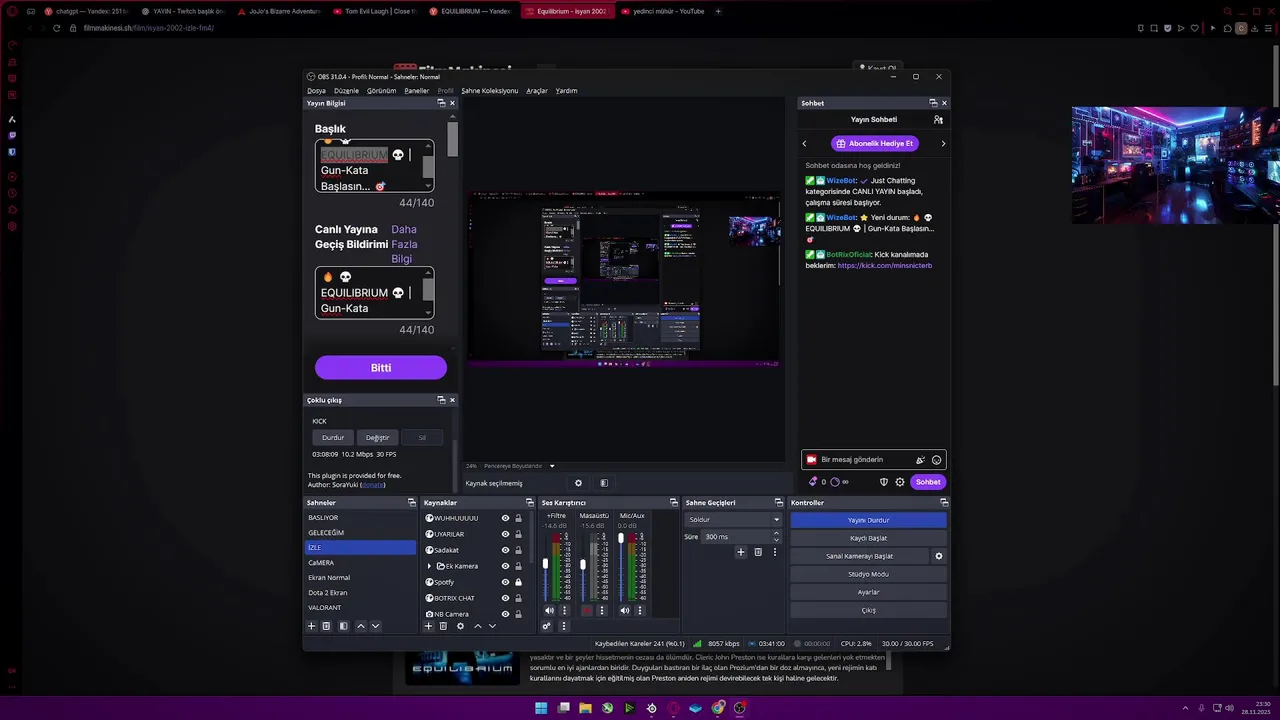Image resolution: width=1280 pixels, height=720 pixels.
Task: Toggle visibility of Sadakat source
Action: (505, 550)
